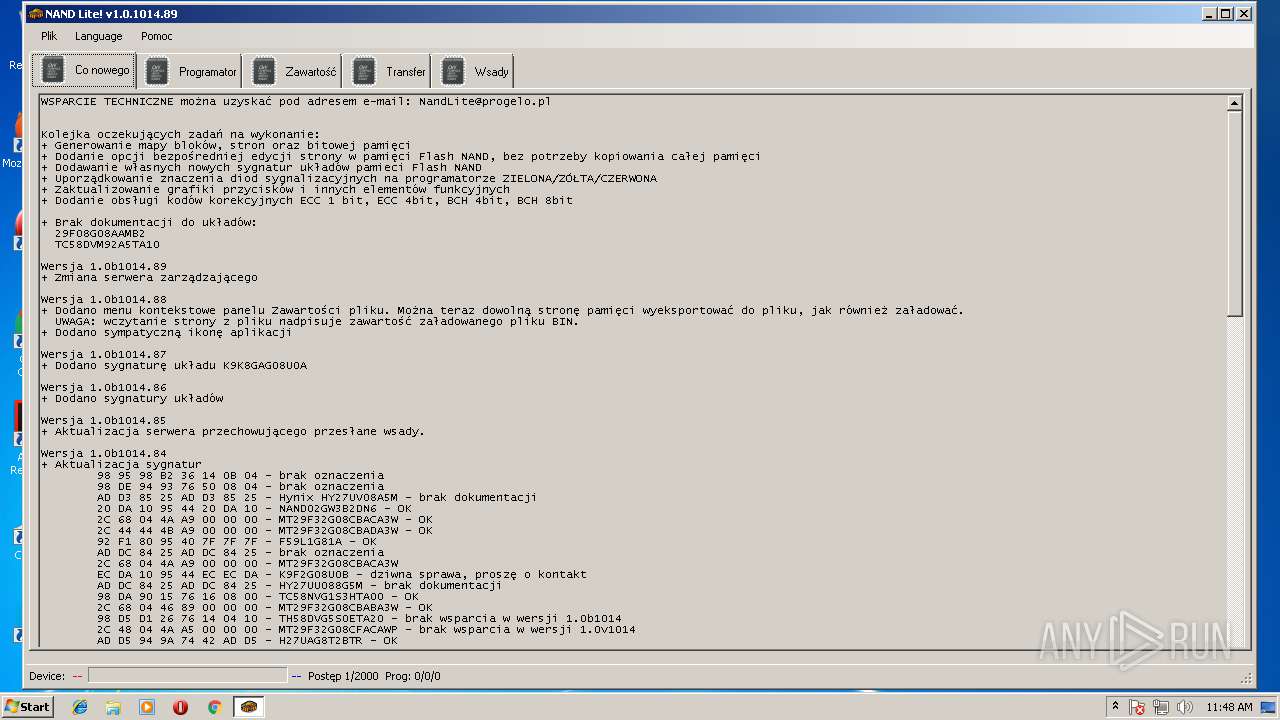The width and height of the screenshot is (1280, 720).
Task: Click the TH58DVG5S0ETA20 signature line
Action: [x=359, y=619]
